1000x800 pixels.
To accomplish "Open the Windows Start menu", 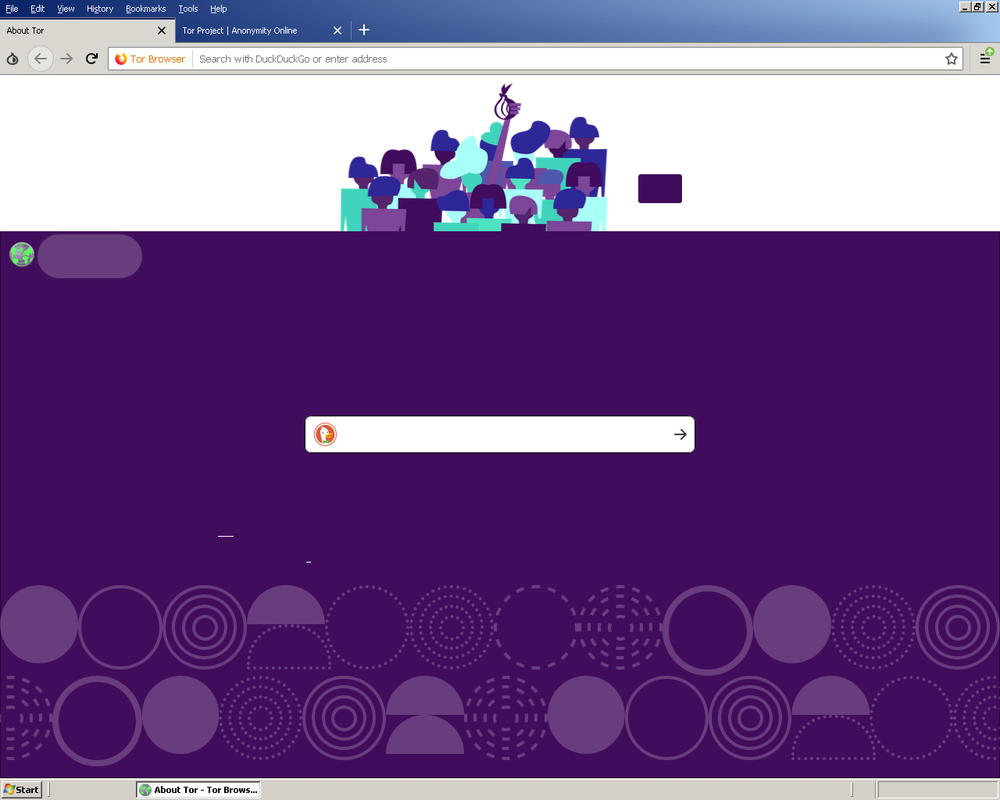I will tap(22, 790).
